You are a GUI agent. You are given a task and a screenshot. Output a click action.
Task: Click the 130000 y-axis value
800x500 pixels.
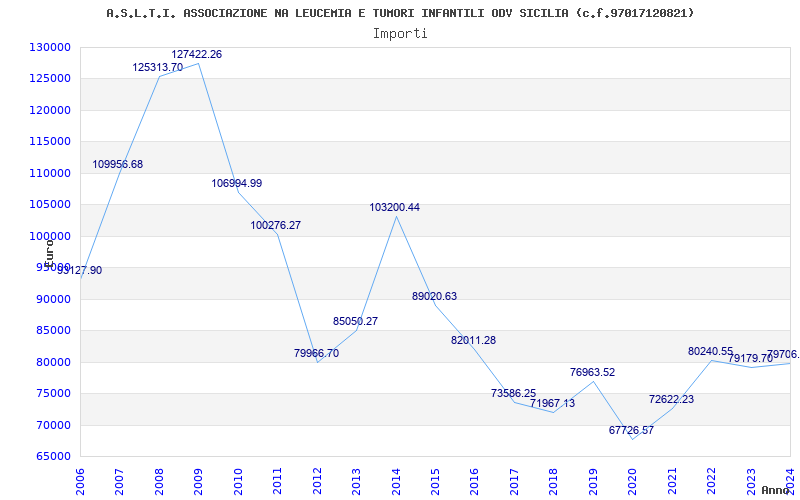(51, 47)
